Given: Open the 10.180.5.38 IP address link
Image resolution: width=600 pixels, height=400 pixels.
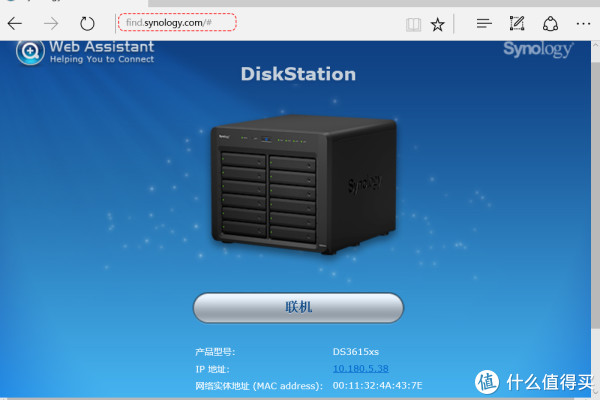Looking at the screenshot, I should [360, 369].
